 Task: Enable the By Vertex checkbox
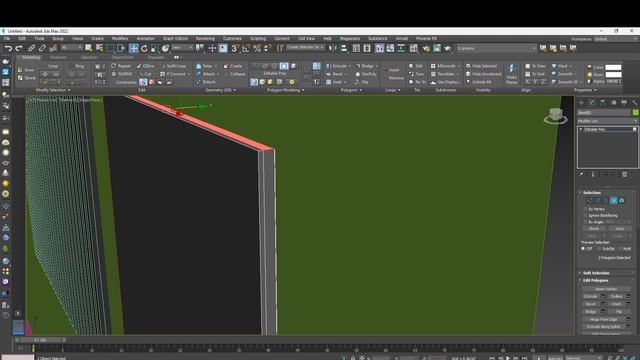pos(585,209)
